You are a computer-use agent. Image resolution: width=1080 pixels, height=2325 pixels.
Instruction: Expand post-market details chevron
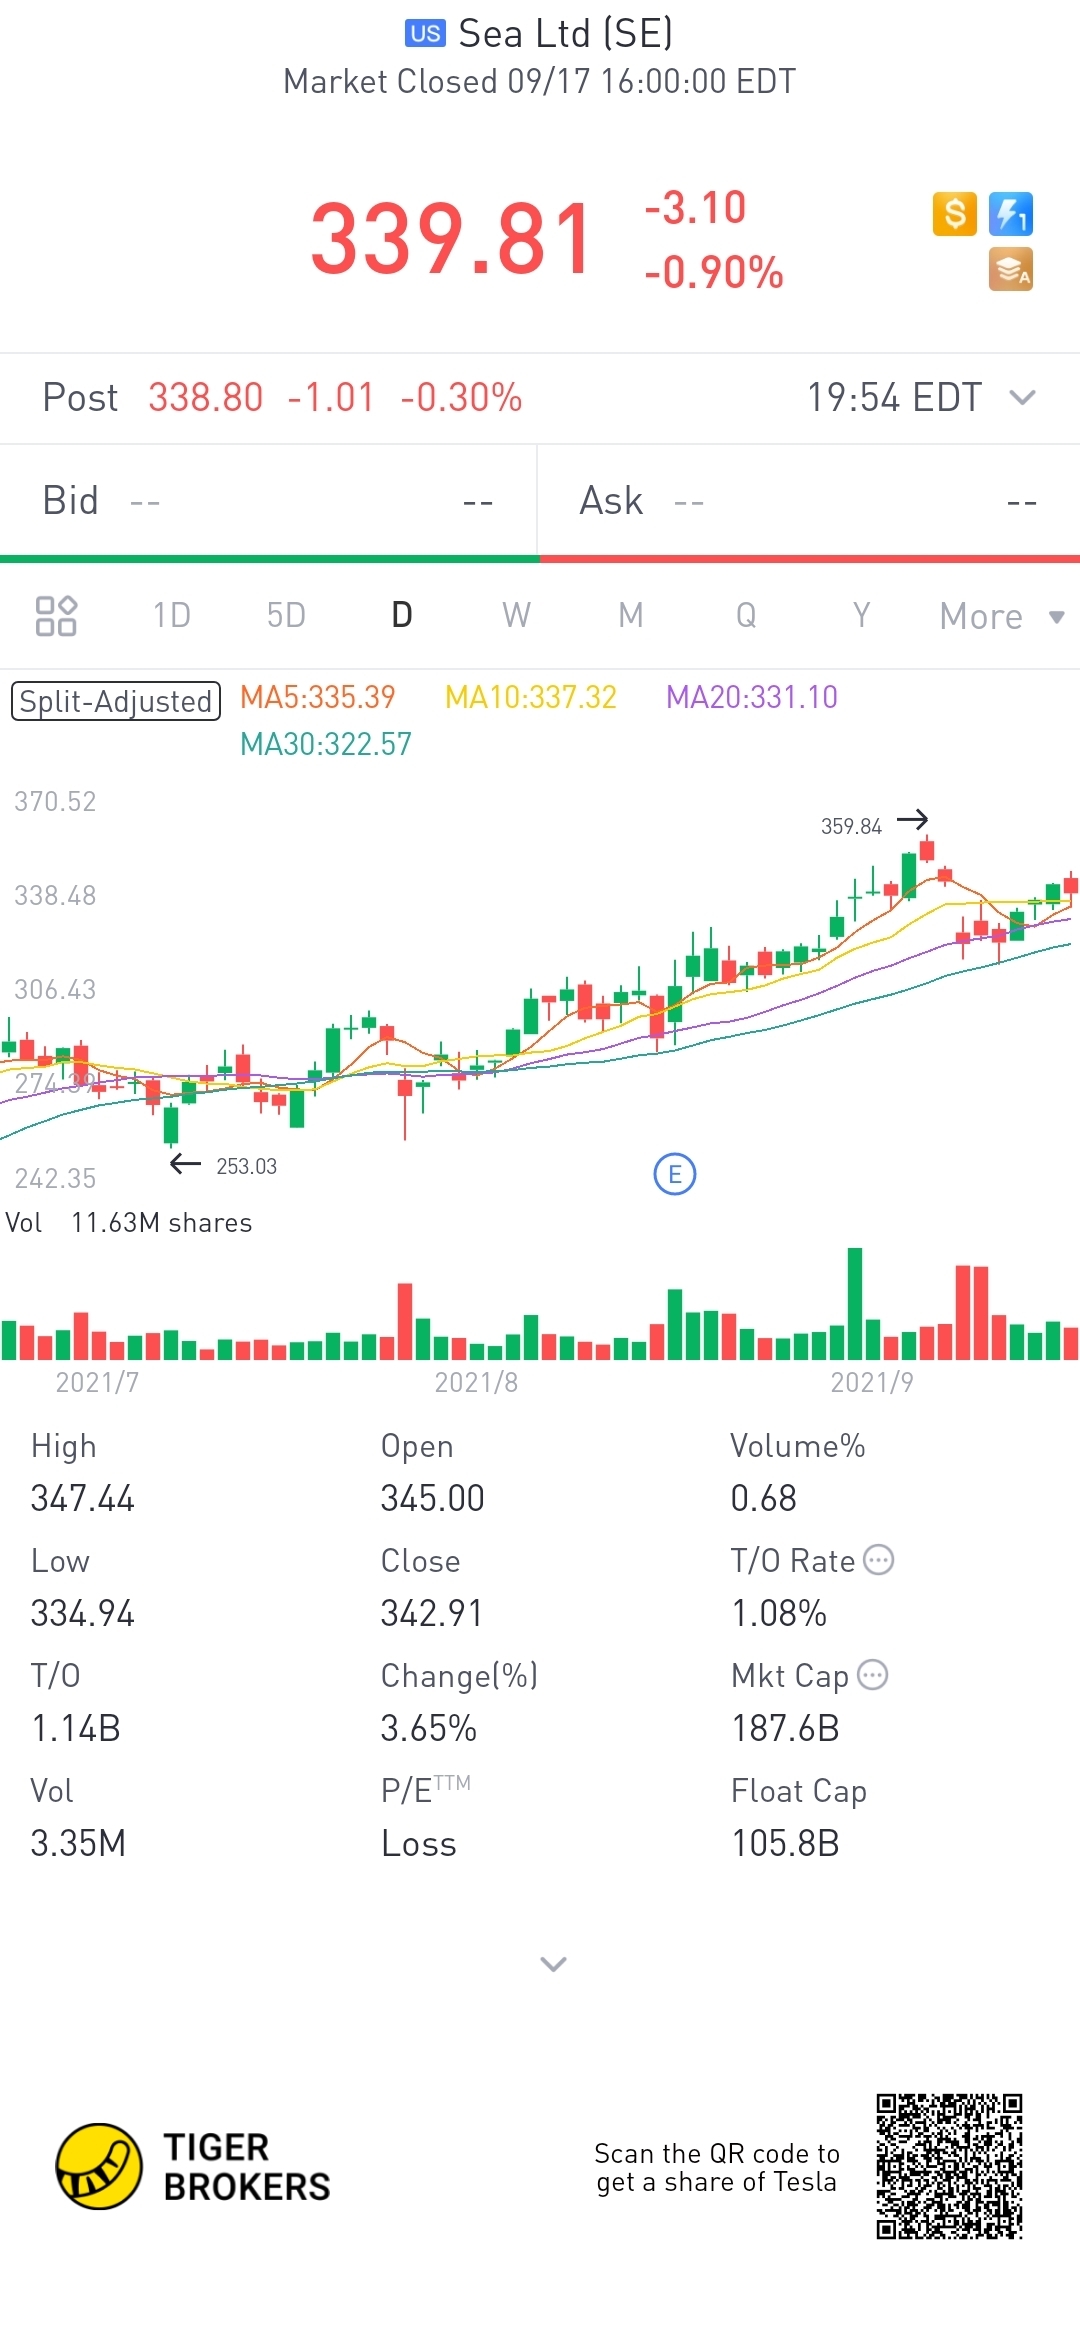(1022, 398)
